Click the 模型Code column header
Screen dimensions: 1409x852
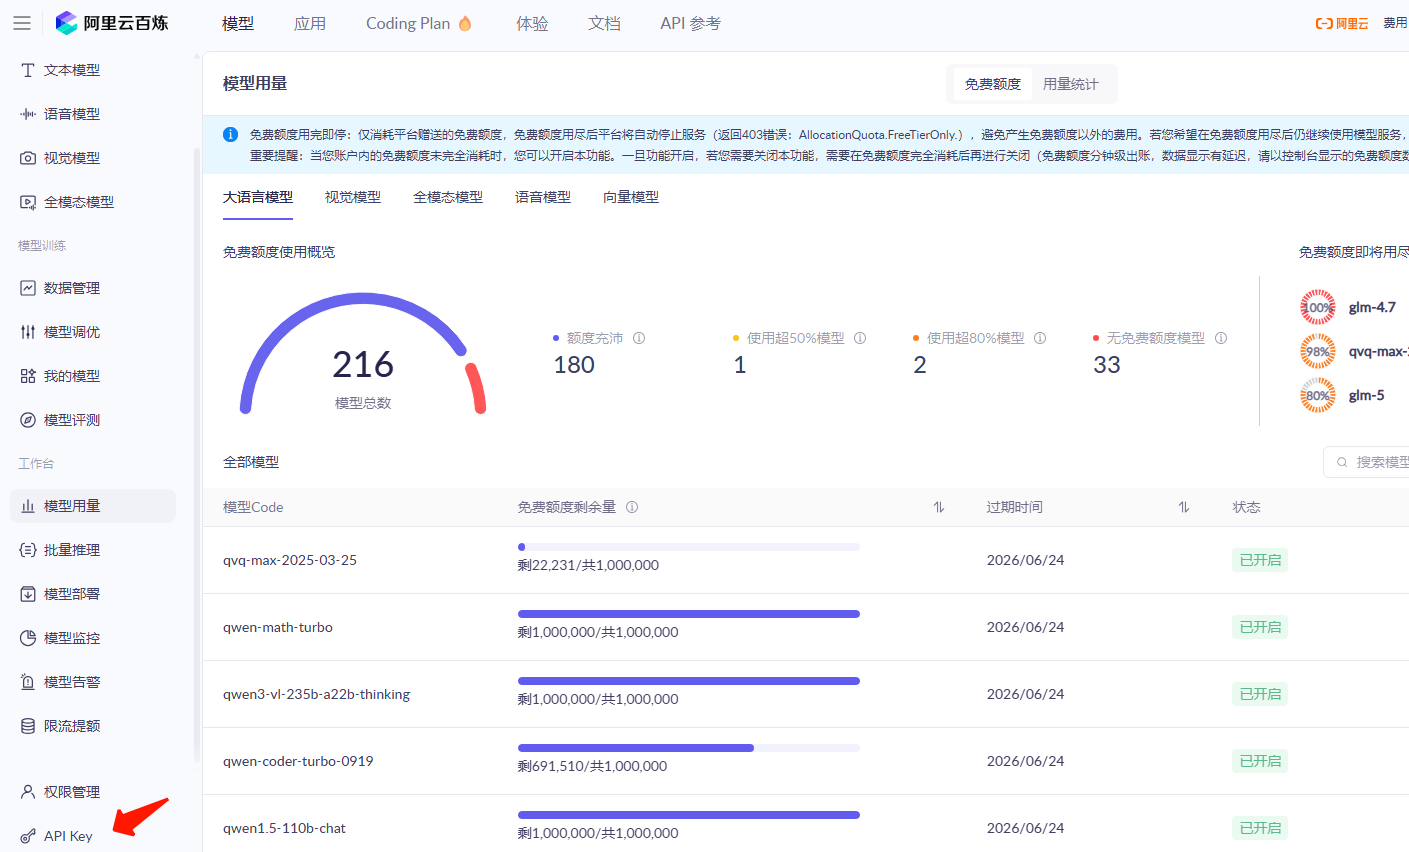pos(253,507)
